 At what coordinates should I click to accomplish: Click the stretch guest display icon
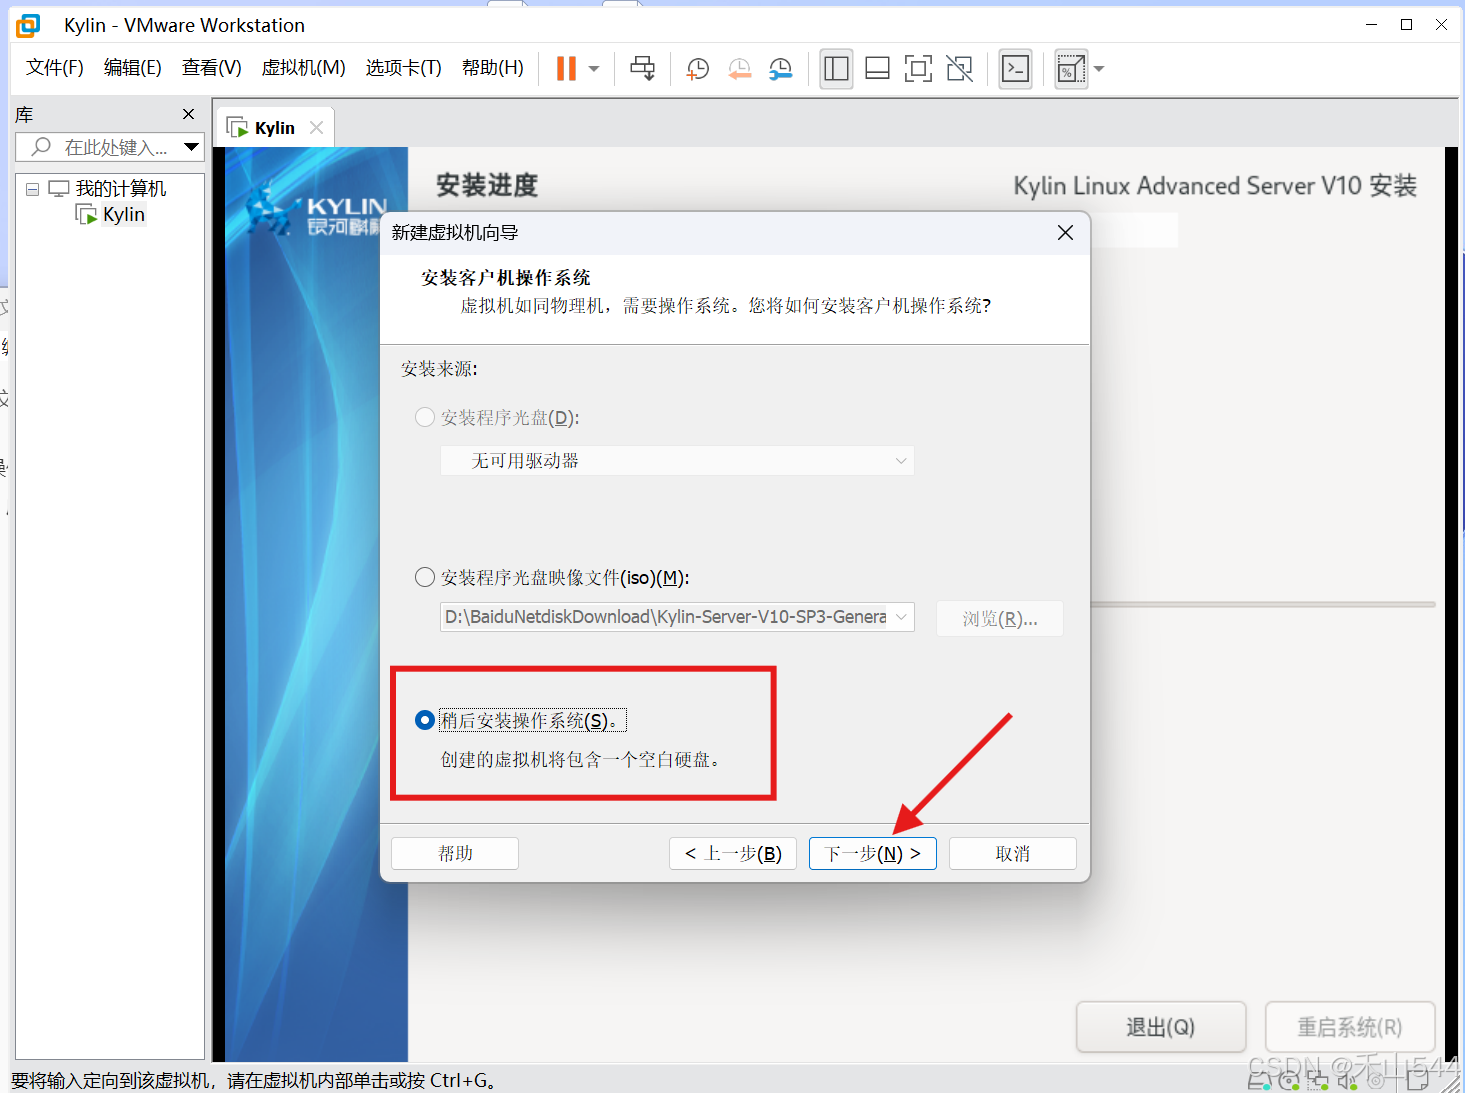1071,68
